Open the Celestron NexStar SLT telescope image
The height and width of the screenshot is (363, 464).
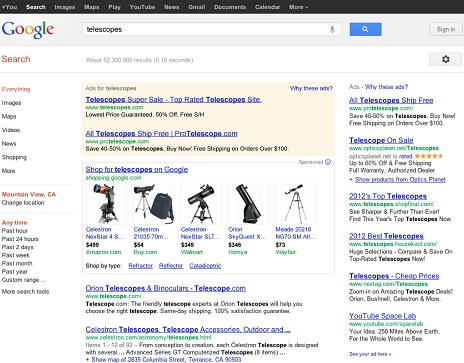click(x=201, y=204)
